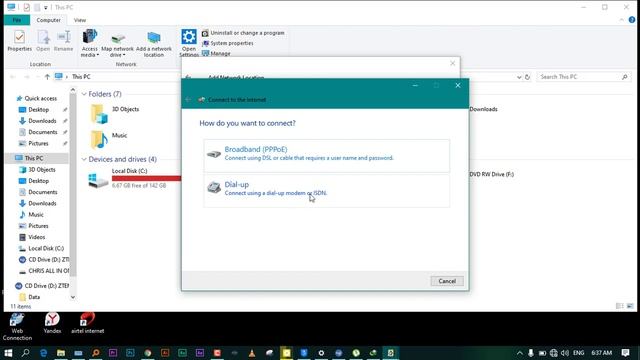The width and height of the screenshot is (640, 360).
Task: Collapse the ribbon with the chevron
Action: (622, 20)
